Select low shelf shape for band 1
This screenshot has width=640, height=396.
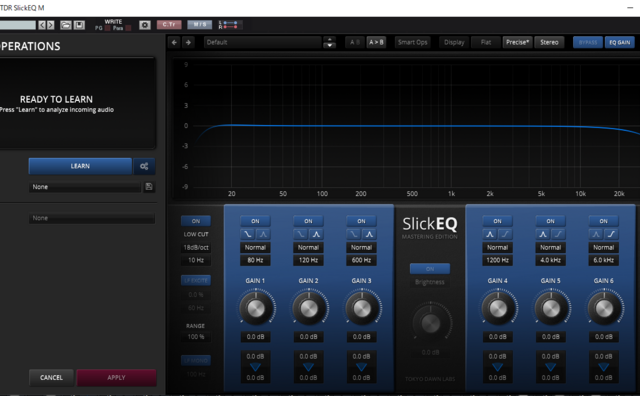coord(247,234)
